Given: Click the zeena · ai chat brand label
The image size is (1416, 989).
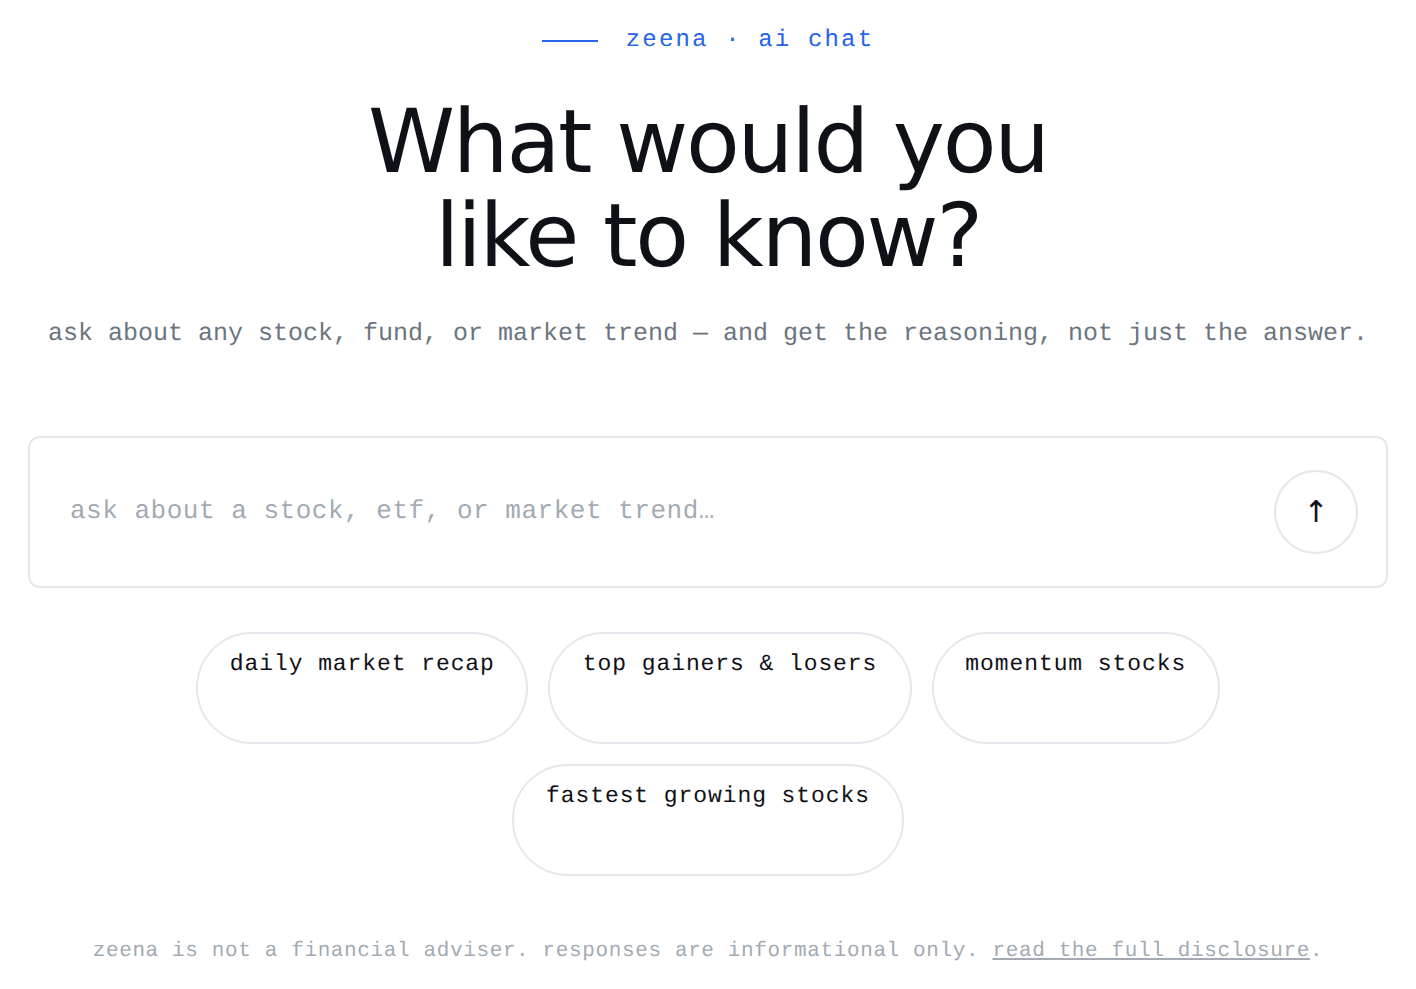Looking at the screenshot, I should point(749,39).
